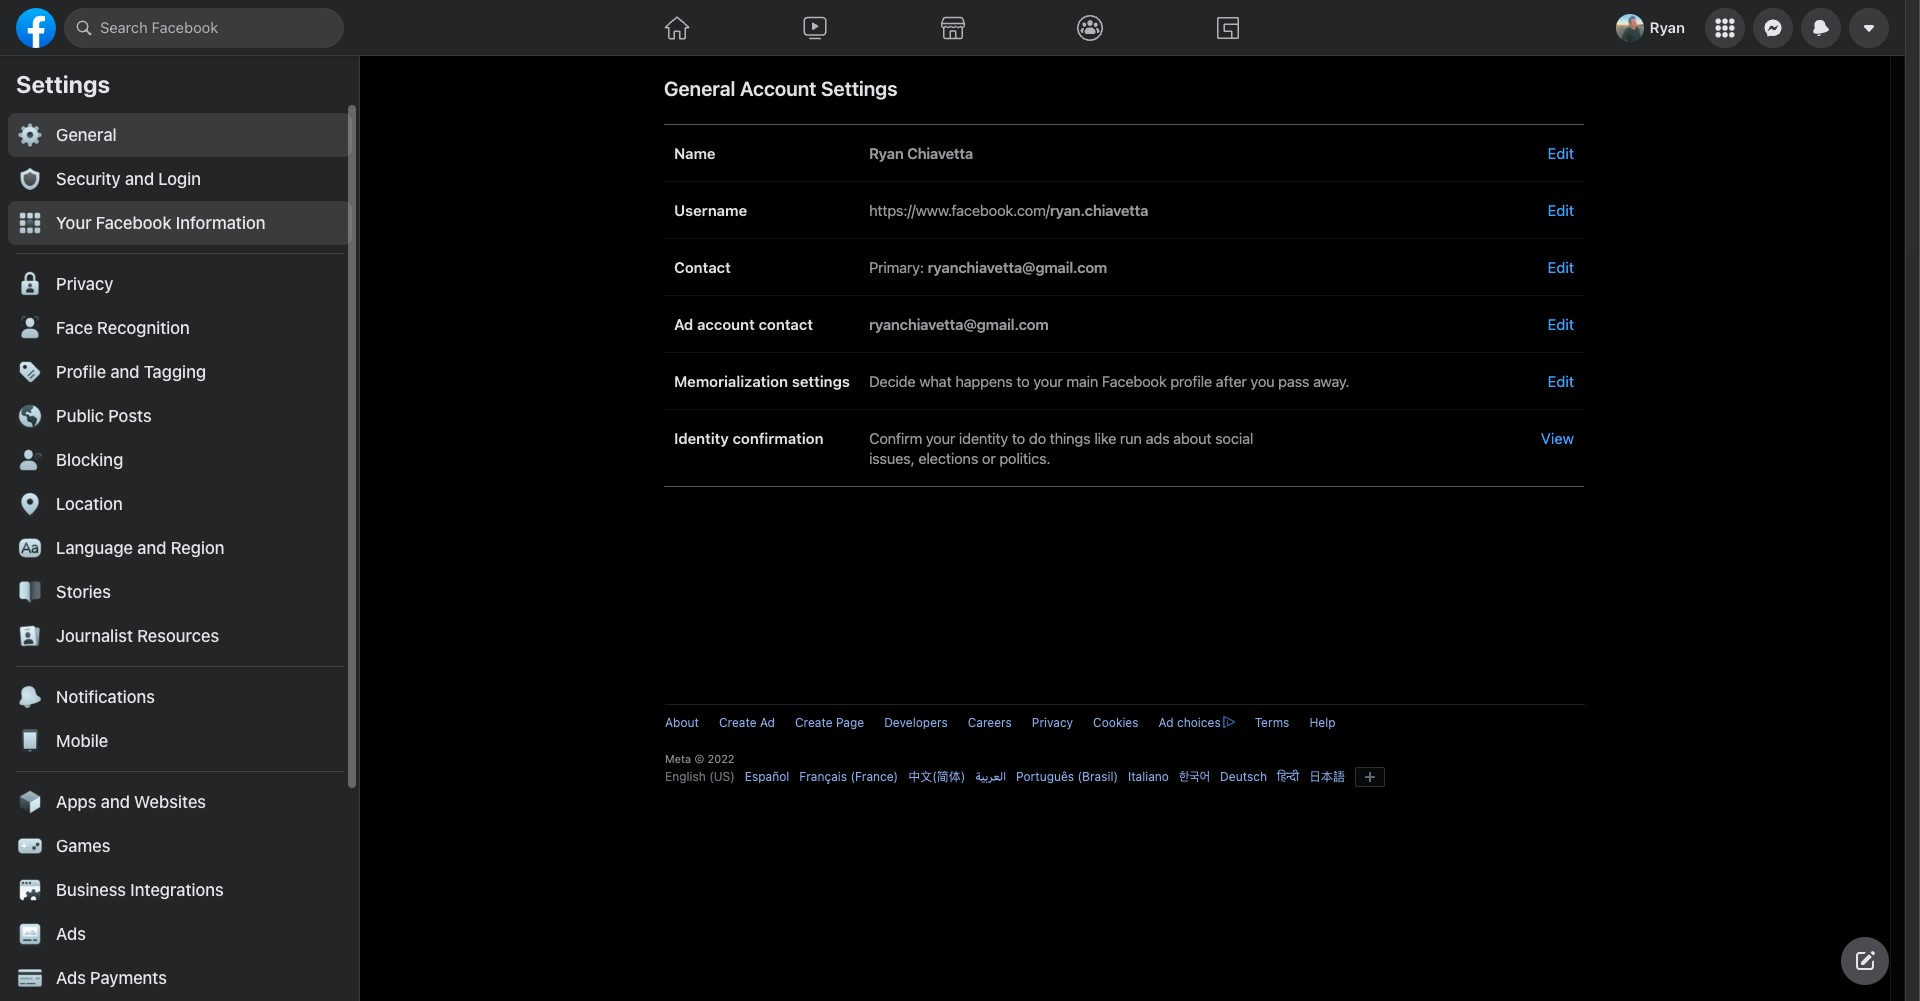Select the General settings gear icon
1920x1001 pixels.
point(30,135)
